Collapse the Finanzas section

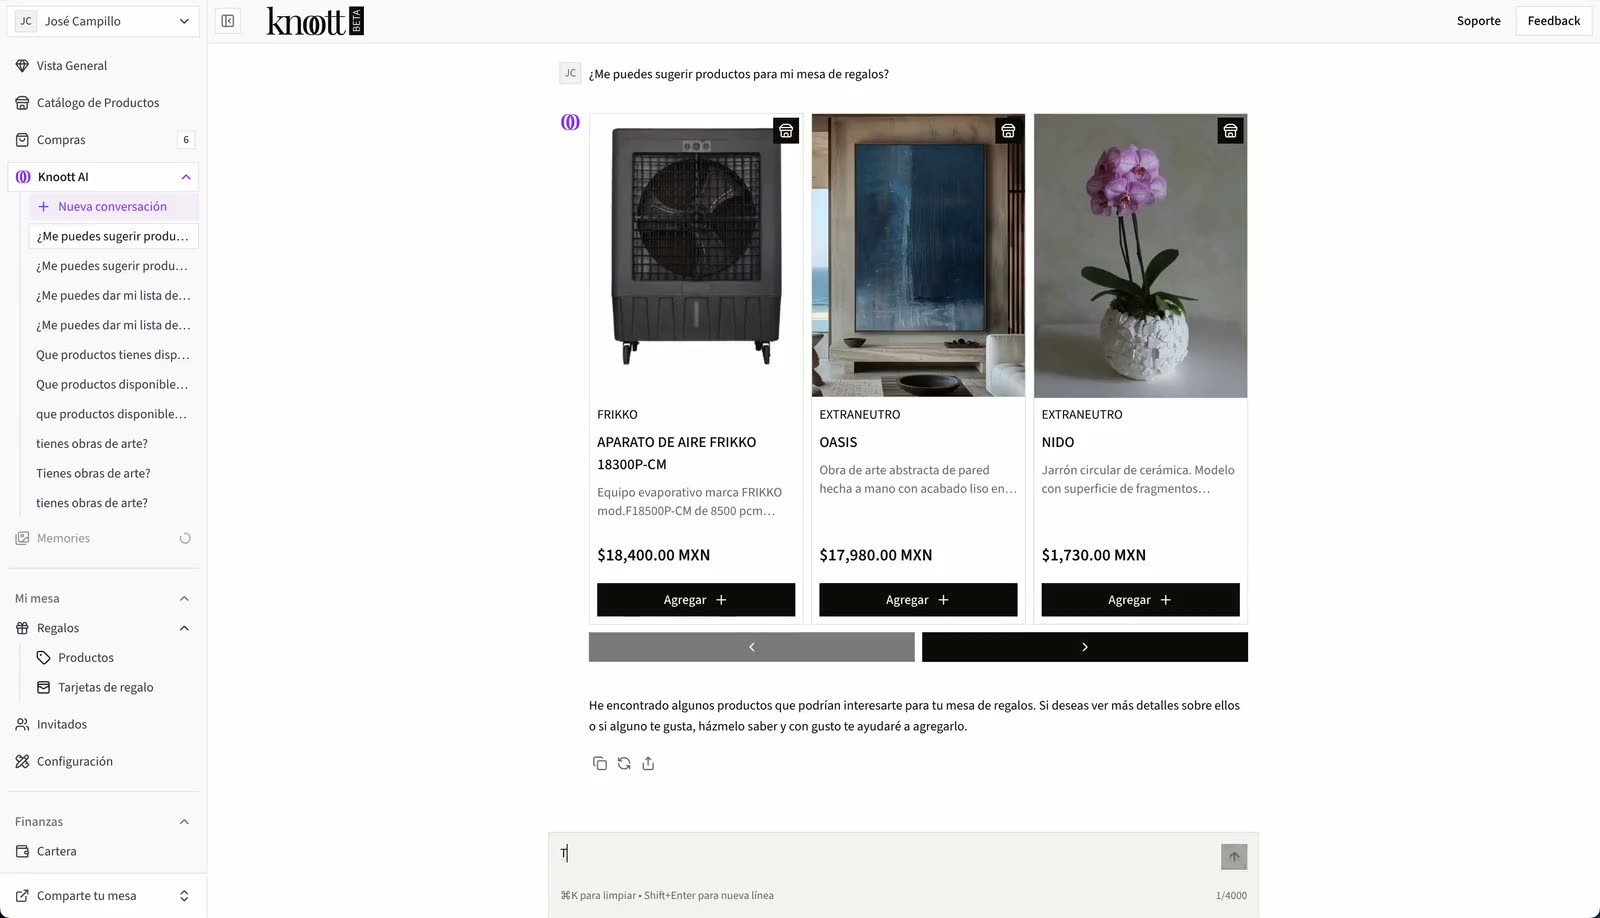pos(184,822)
